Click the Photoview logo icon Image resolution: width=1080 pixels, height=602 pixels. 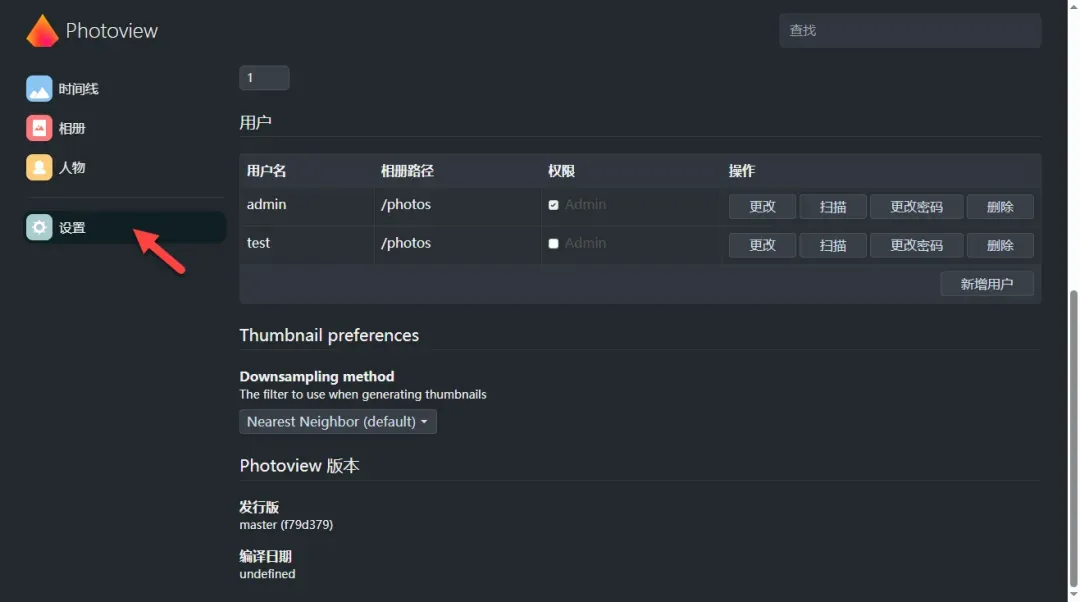[x=42, y=31]
